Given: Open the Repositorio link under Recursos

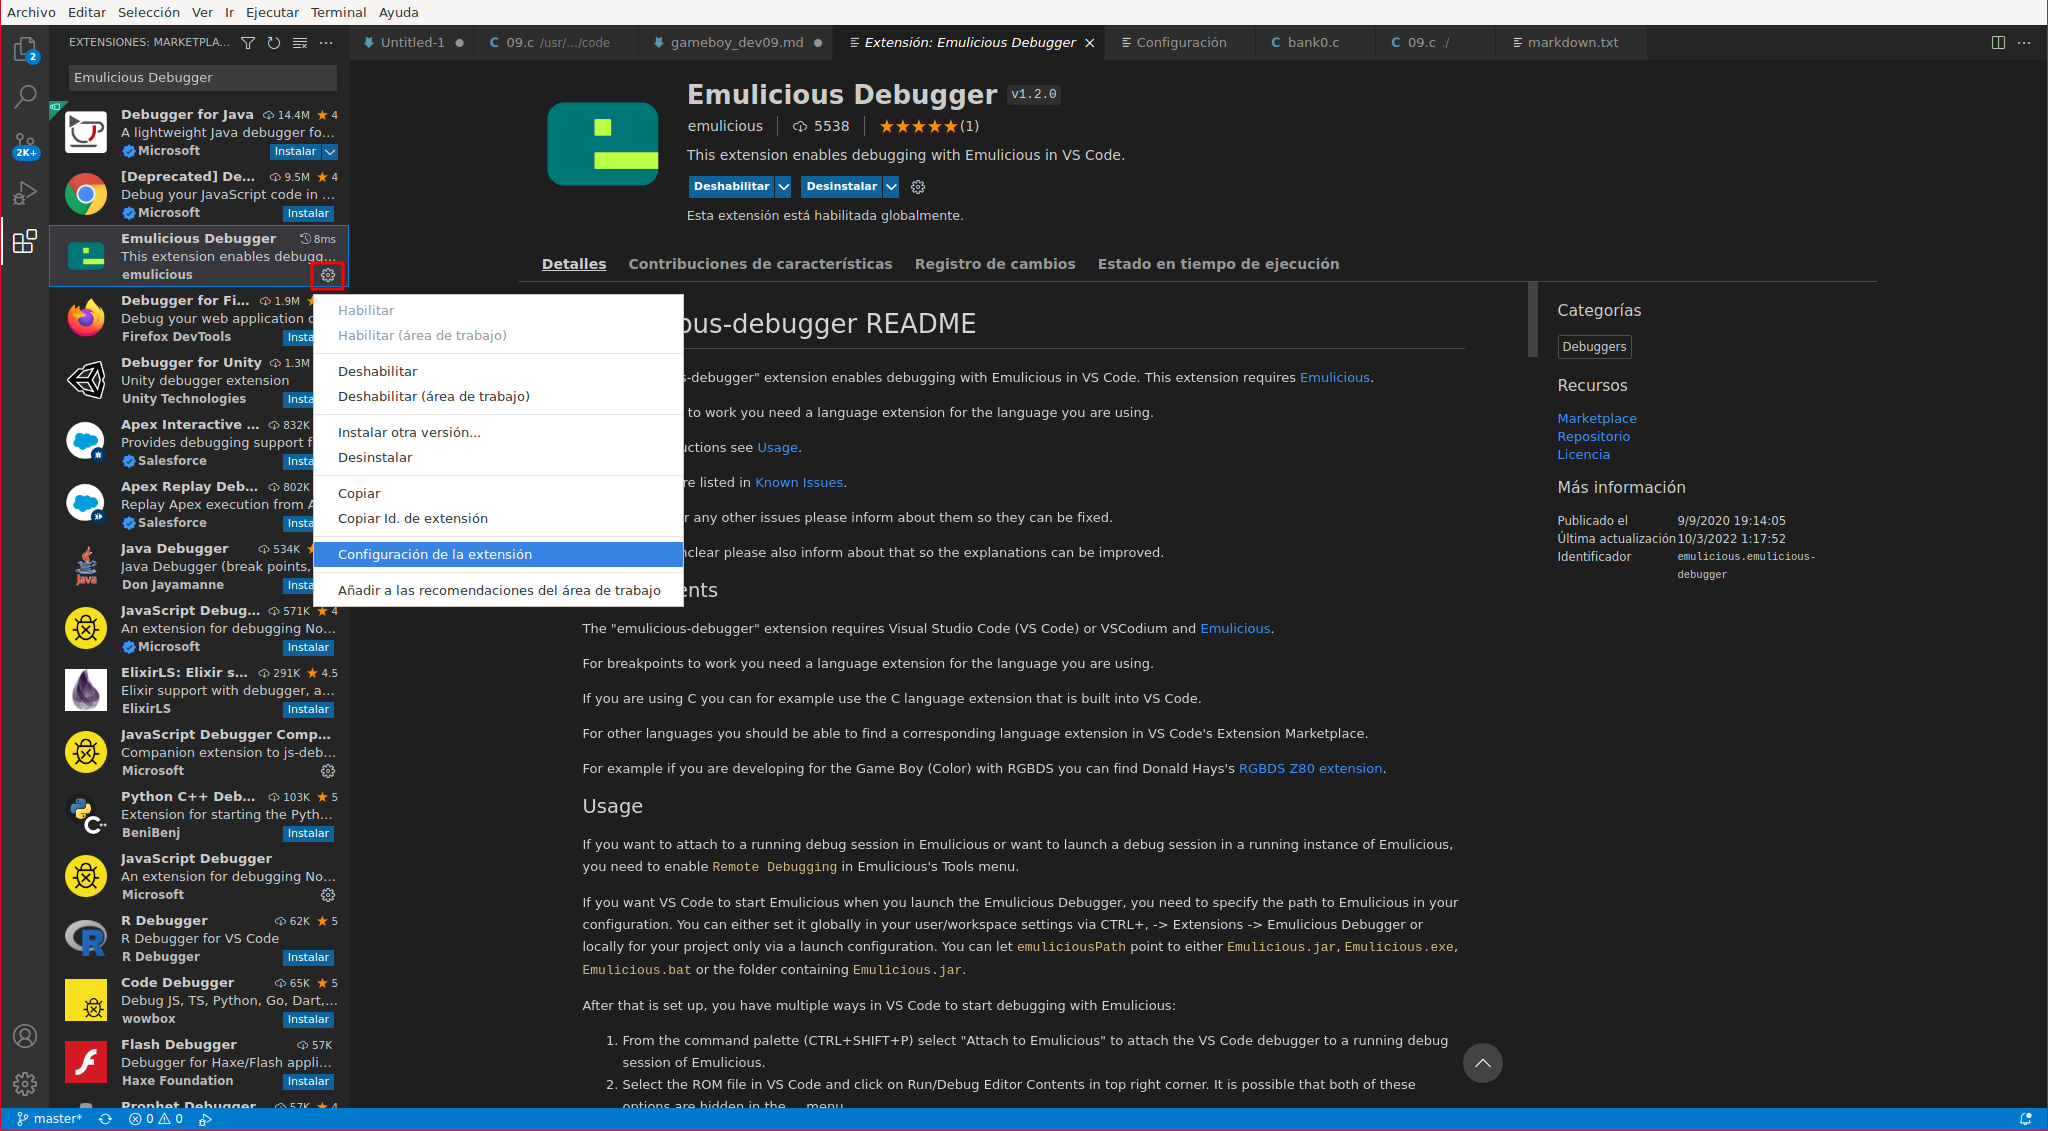Looking at the screenshot, I should (x=1593, y=437).
